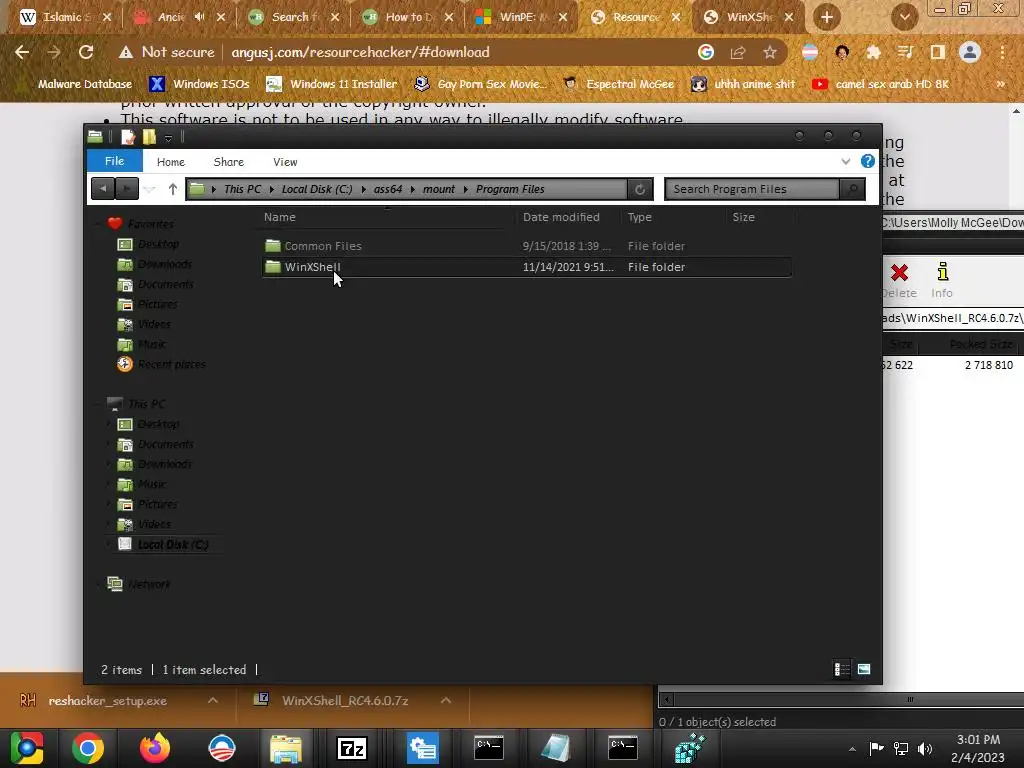Open 'Windows ISOs' bookmark

pyautogui.click(x=199, y=84)
